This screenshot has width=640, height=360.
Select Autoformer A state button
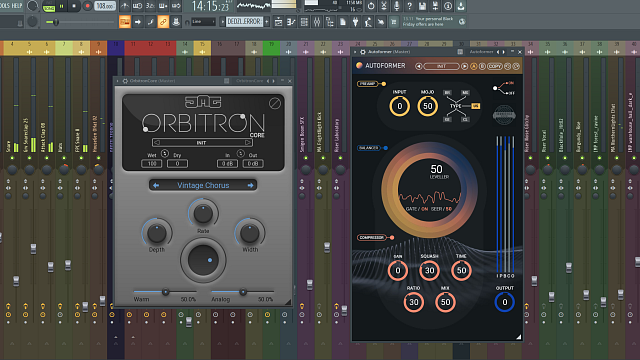tap(474, 66)
